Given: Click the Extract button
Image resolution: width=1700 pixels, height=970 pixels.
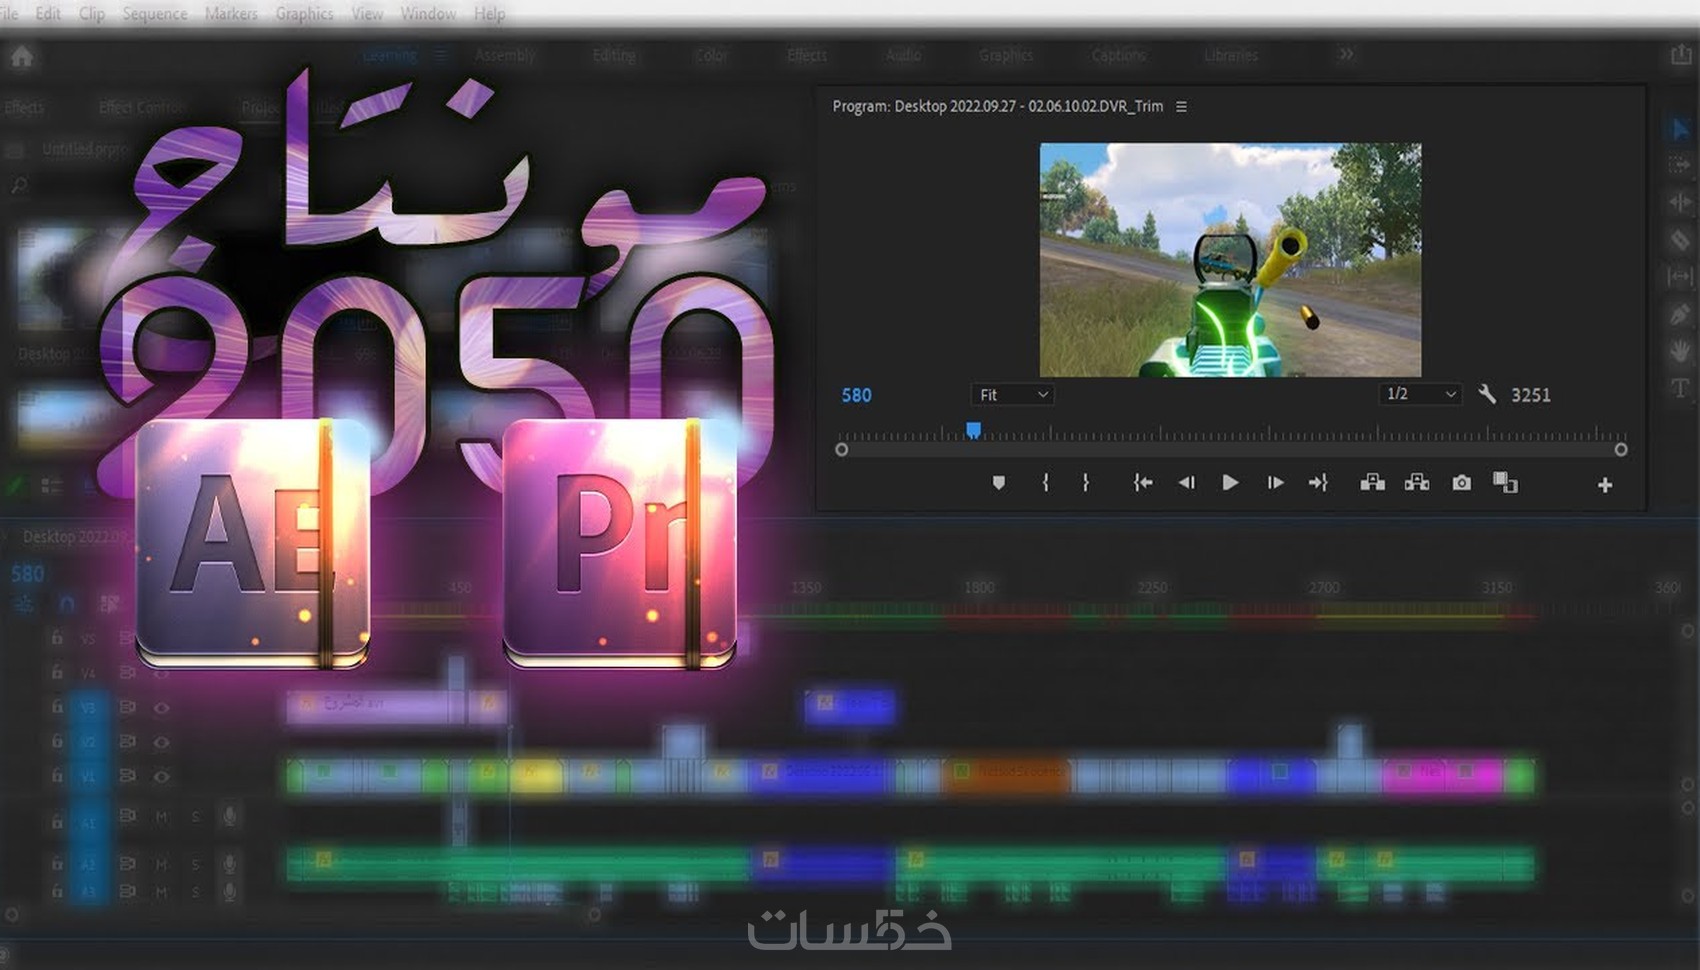Looking at the screenshot, I should tap(1417, 483).
